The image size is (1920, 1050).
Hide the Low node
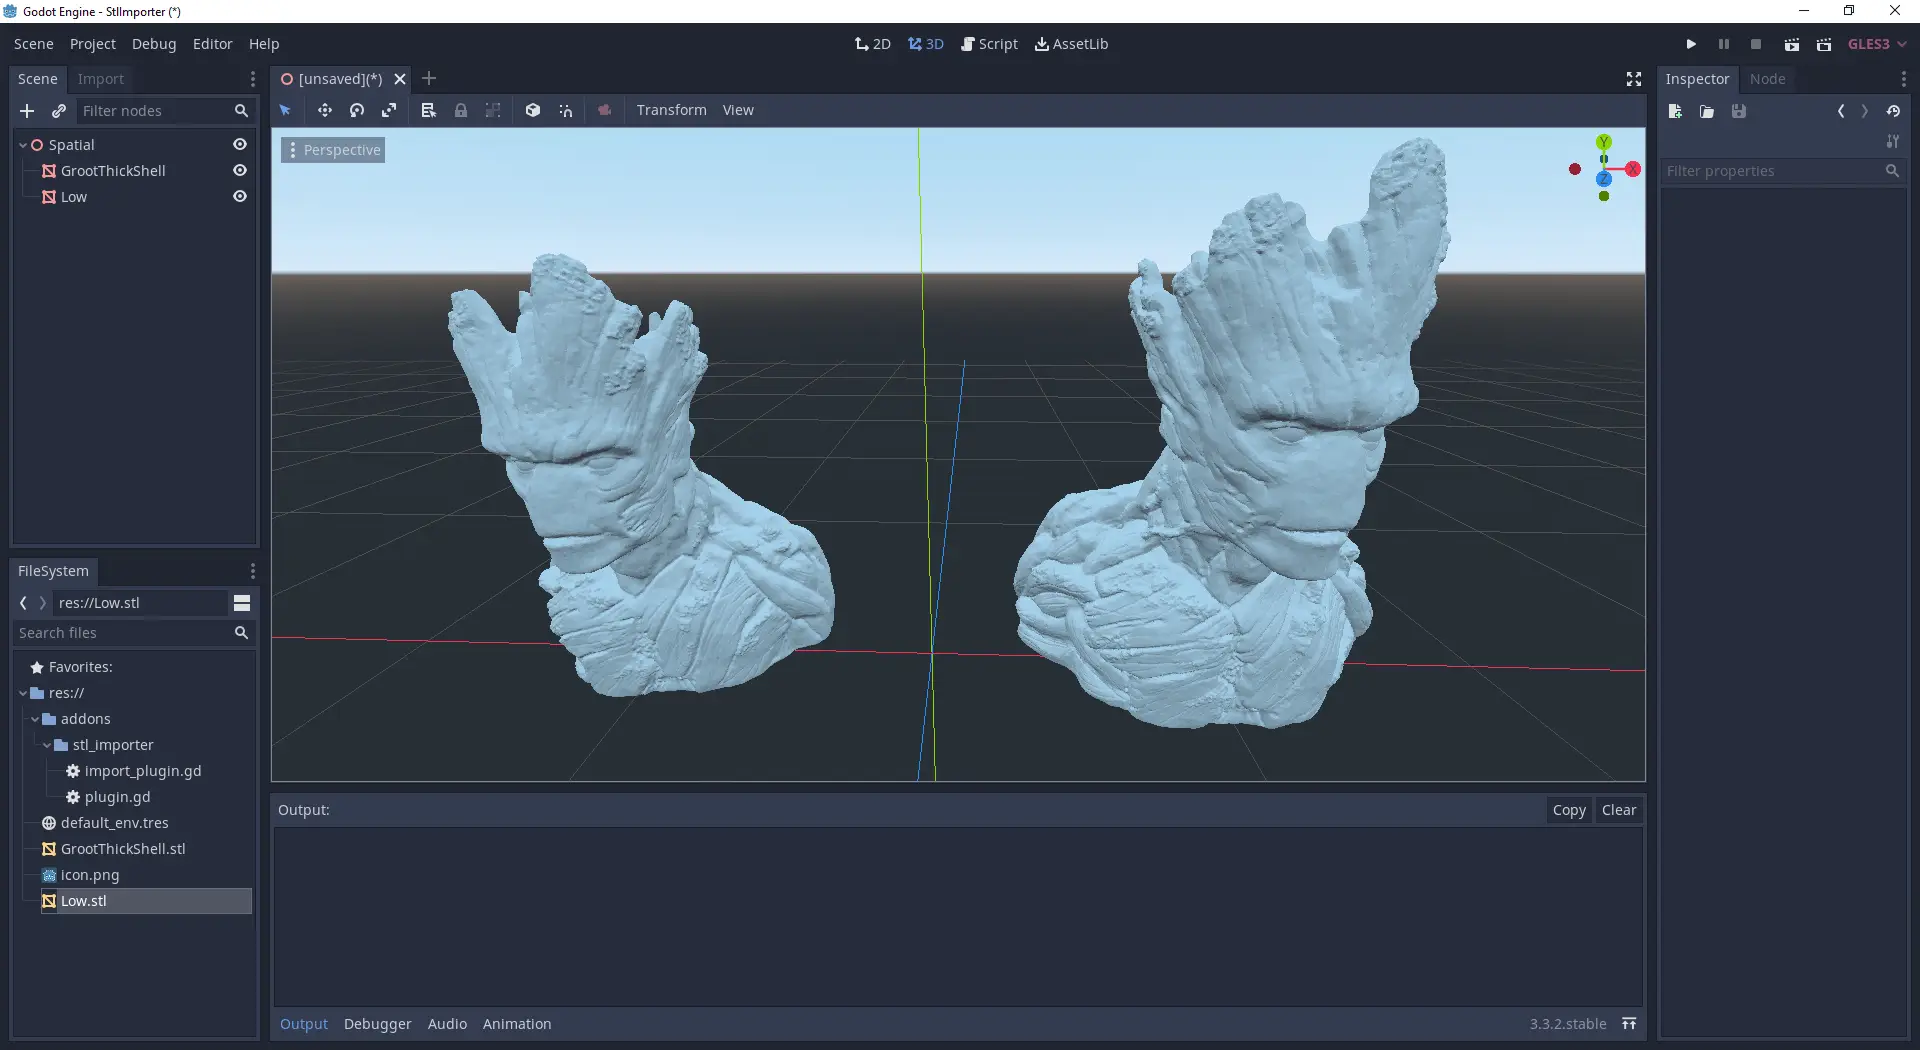tap(240, 197)
